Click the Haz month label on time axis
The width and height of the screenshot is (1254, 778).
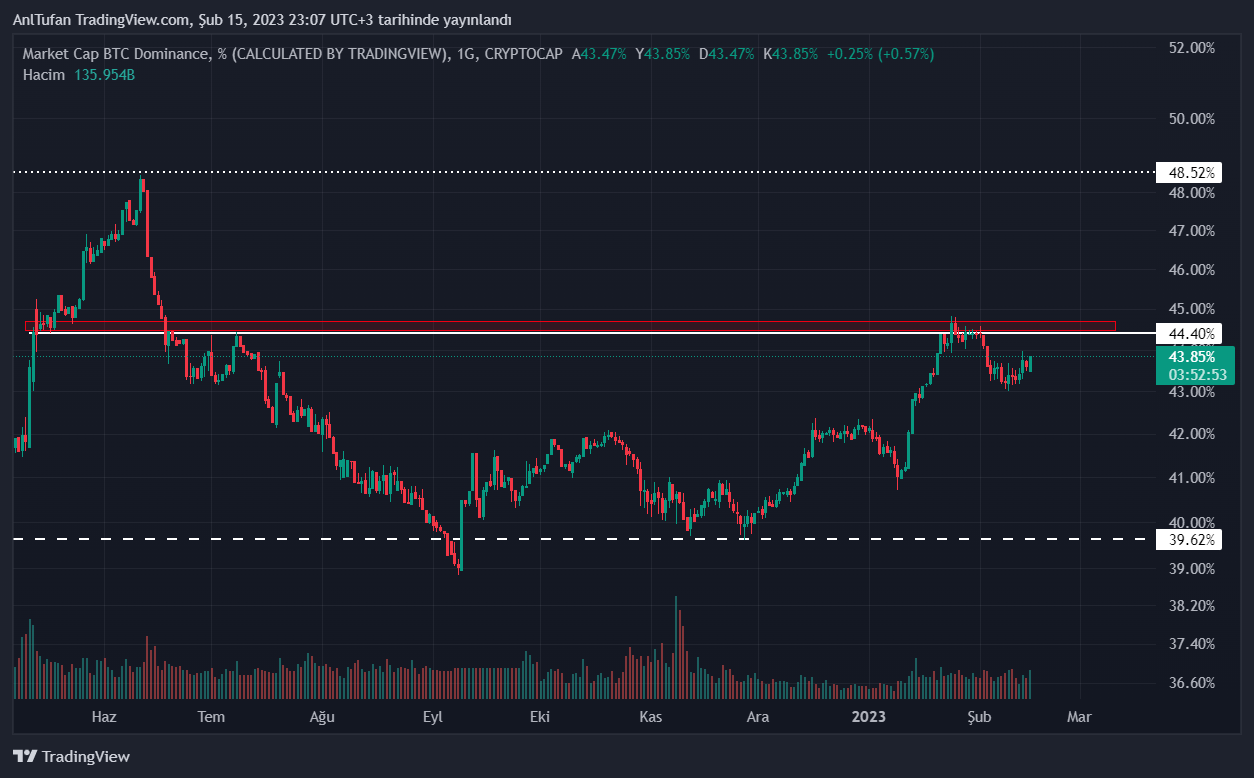(x=104, y=717)
